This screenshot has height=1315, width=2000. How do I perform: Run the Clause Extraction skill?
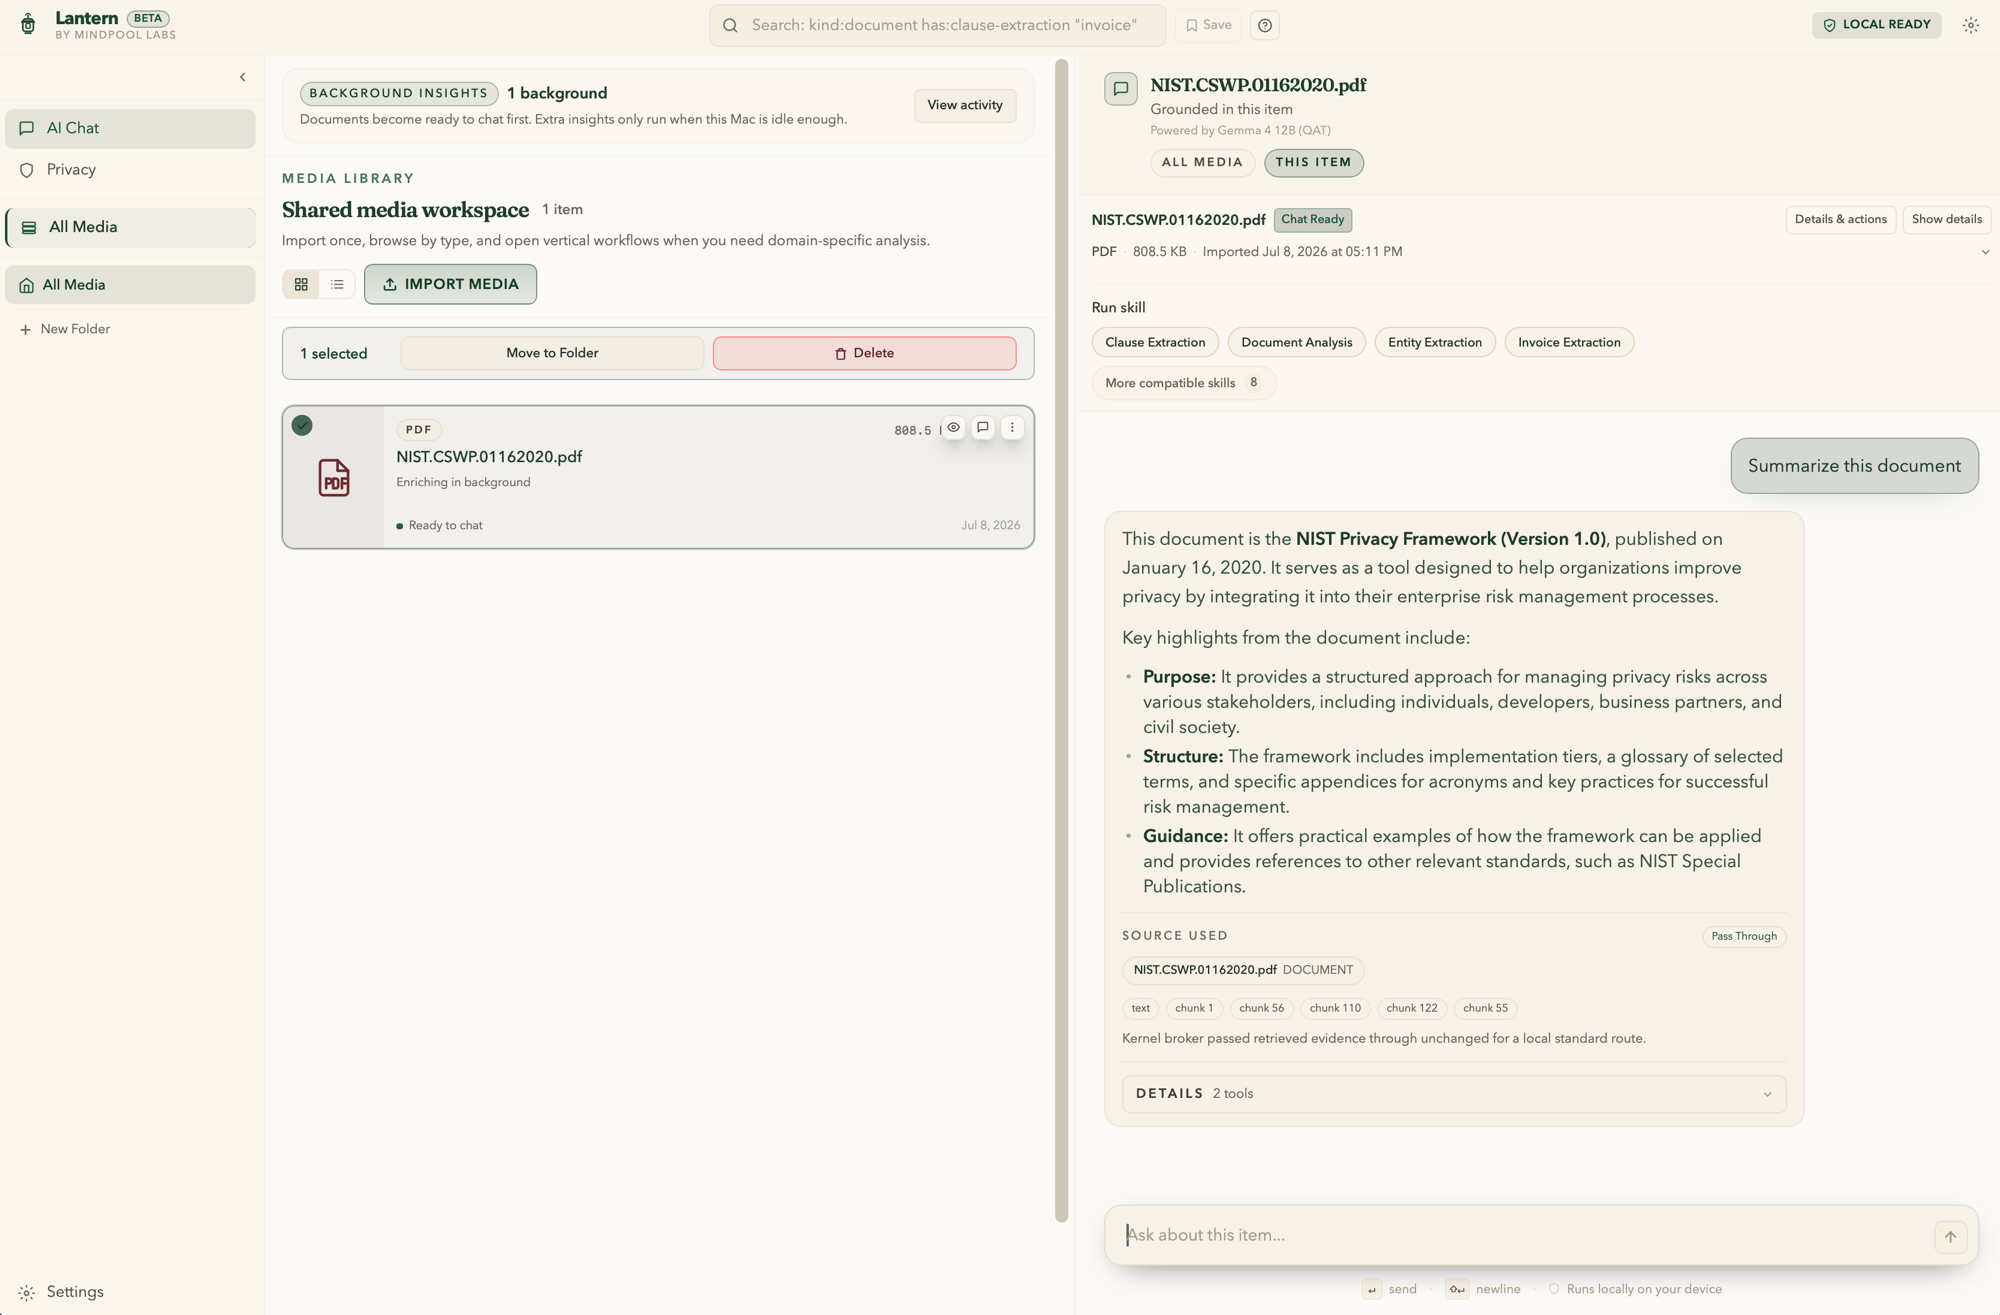[1155, 343]
